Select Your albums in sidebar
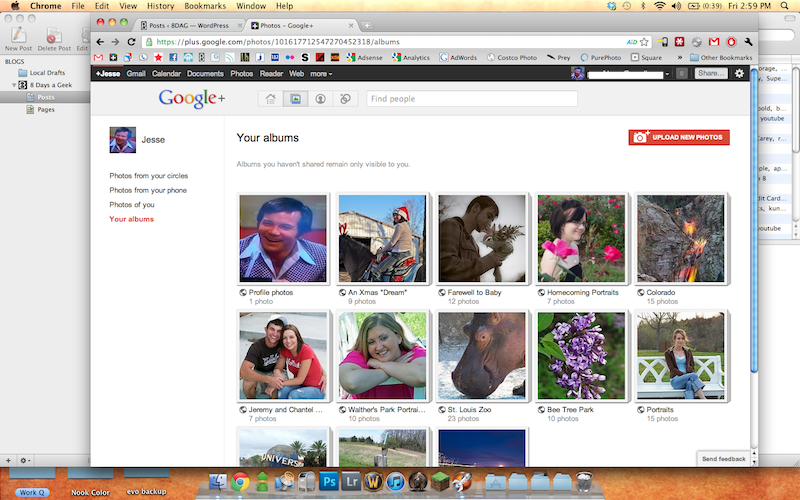The height and width of the screenshot is (500, 800). (x=131, y=219)
